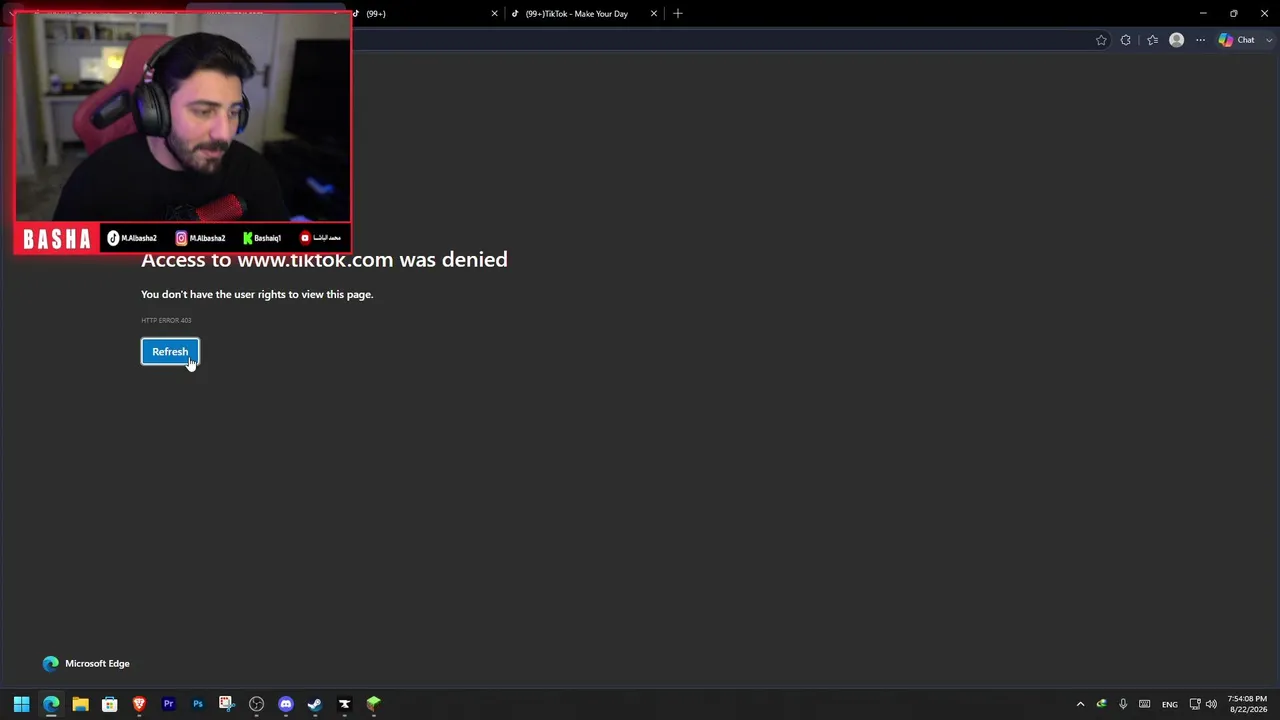The width and height of the screenshot is (1280, 720).
Task: Switch to the "TikTok - Make Your Day" tab
Action: coord(584,13)
